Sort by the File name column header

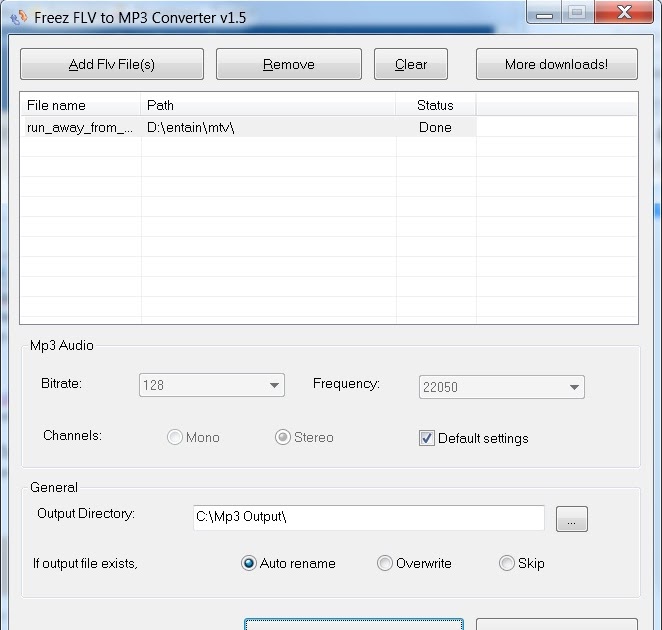[81, 105]
